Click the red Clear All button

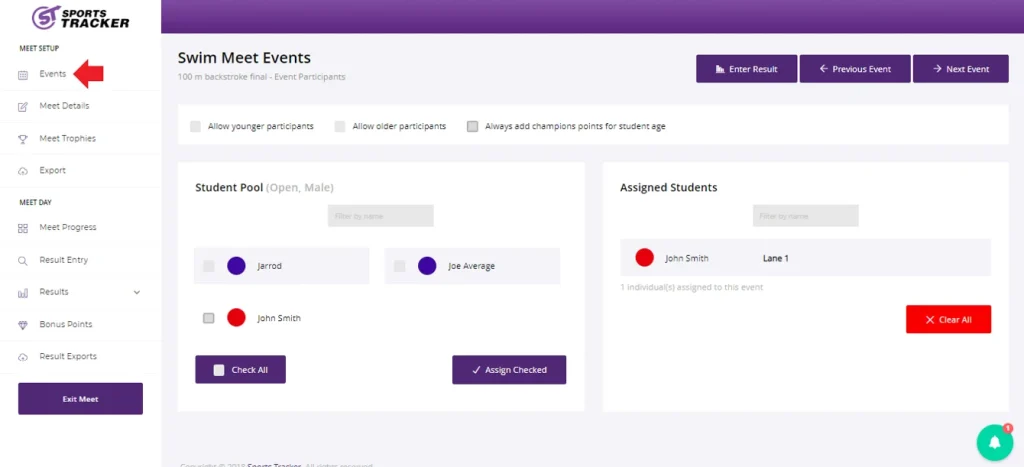[x=948, y=319]
